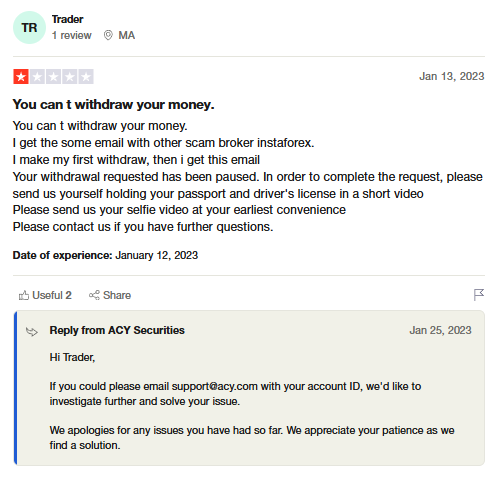The image size is (497, 477).
Task: Click the Date of experience January 12, 2023 line
Action: (105, 255)
